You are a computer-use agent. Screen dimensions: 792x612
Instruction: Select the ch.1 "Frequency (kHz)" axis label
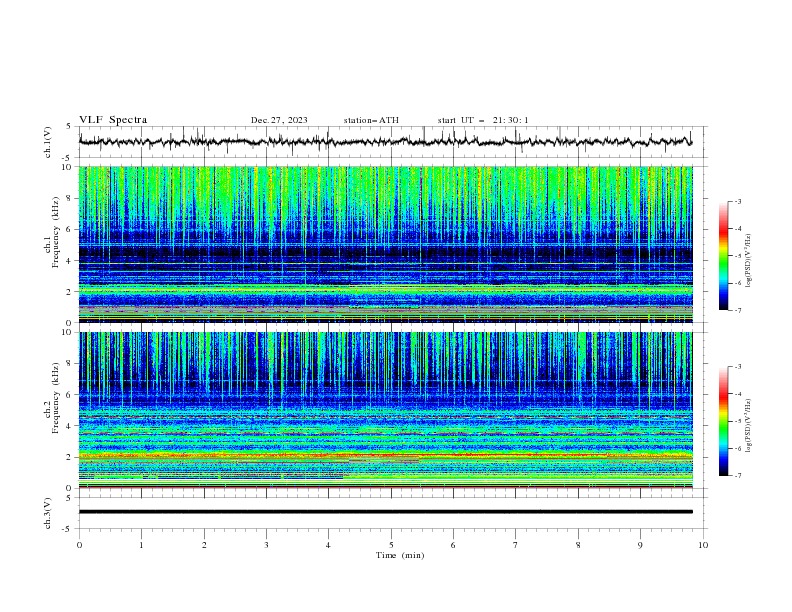[x=55, y=232]
